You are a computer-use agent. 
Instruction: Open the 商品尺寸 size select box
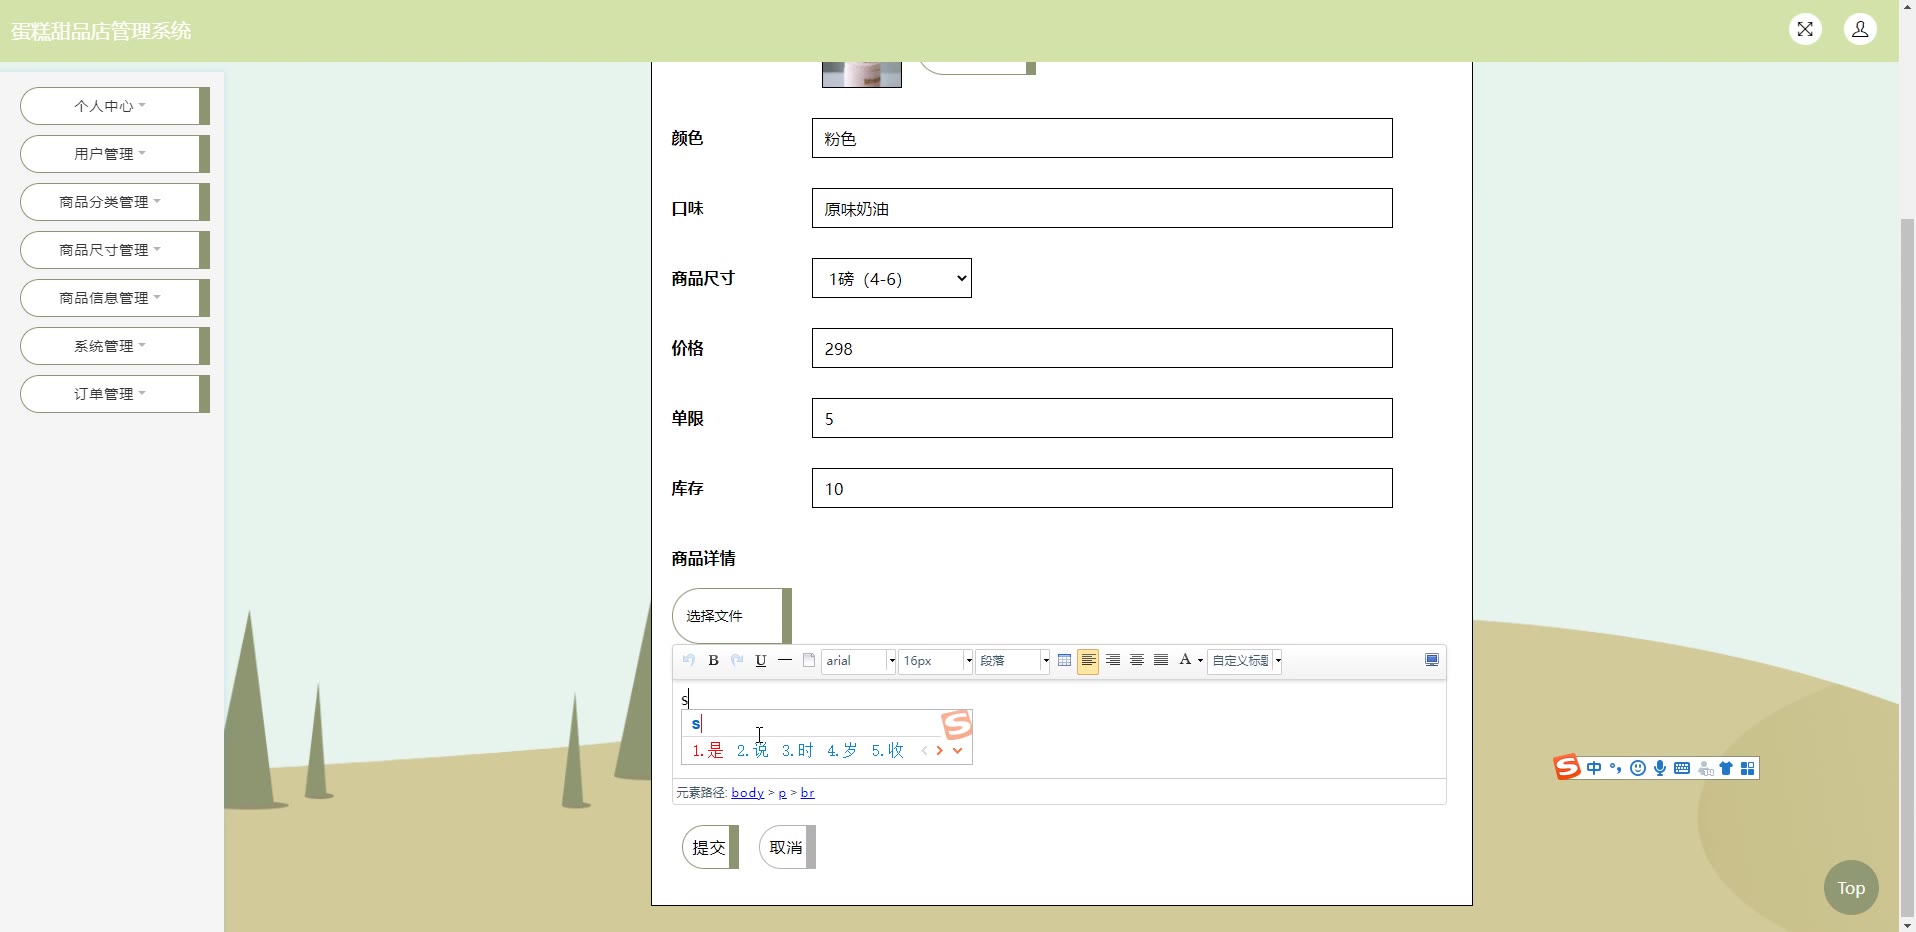[892, 278]
